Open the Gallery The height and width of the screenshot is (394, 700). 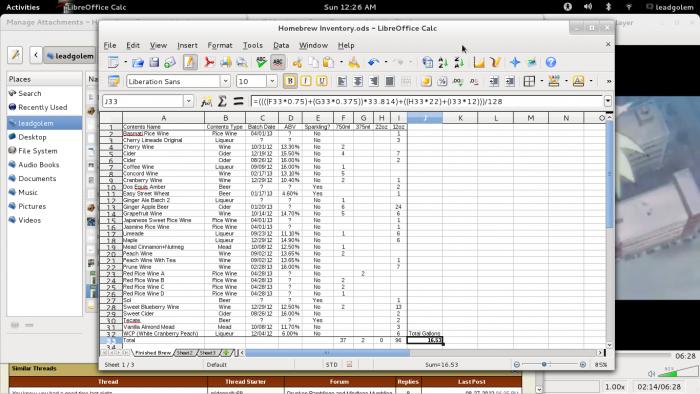coord(531,62)
